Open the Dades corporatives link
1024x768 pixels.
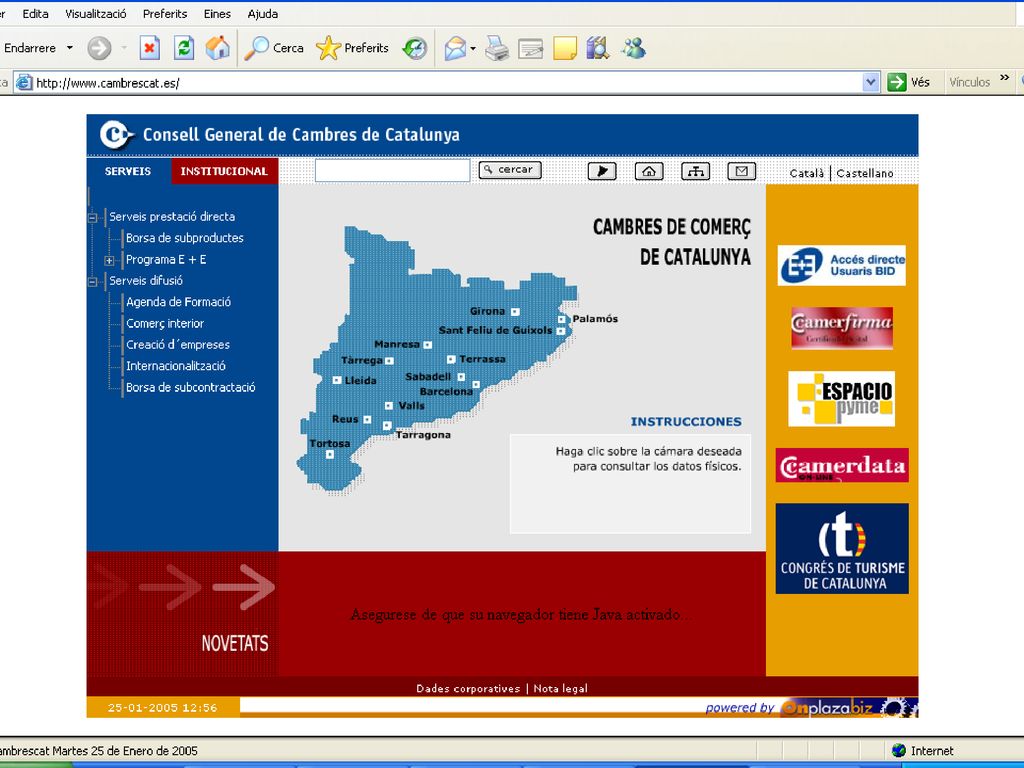pos(468,688)
